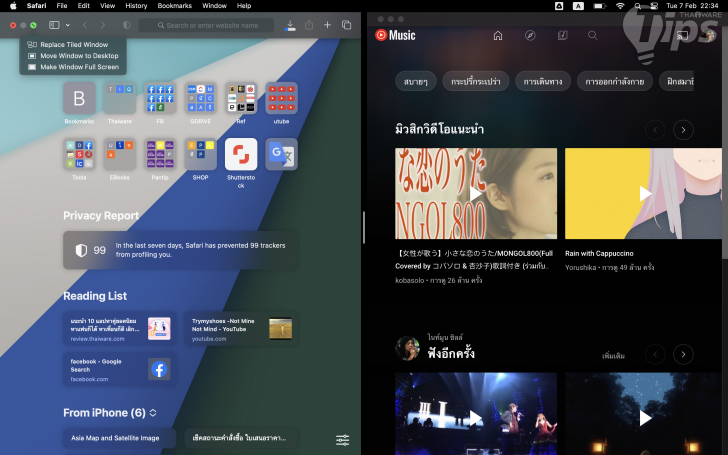
Task: Open Safari start page customize settings icon
Action: (x=343, y=440)
